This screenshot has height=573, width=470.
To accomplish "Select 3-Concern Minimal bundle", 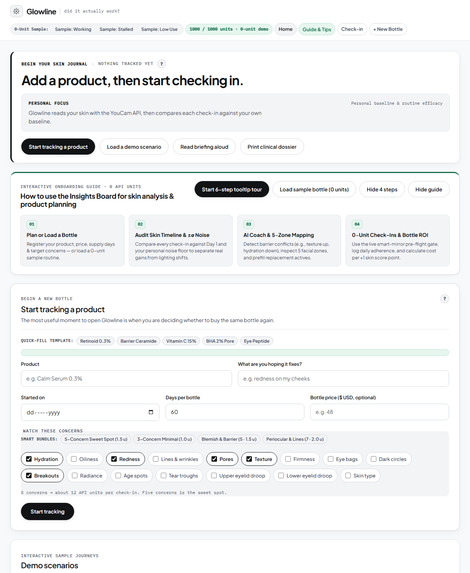I will [164, 439].
